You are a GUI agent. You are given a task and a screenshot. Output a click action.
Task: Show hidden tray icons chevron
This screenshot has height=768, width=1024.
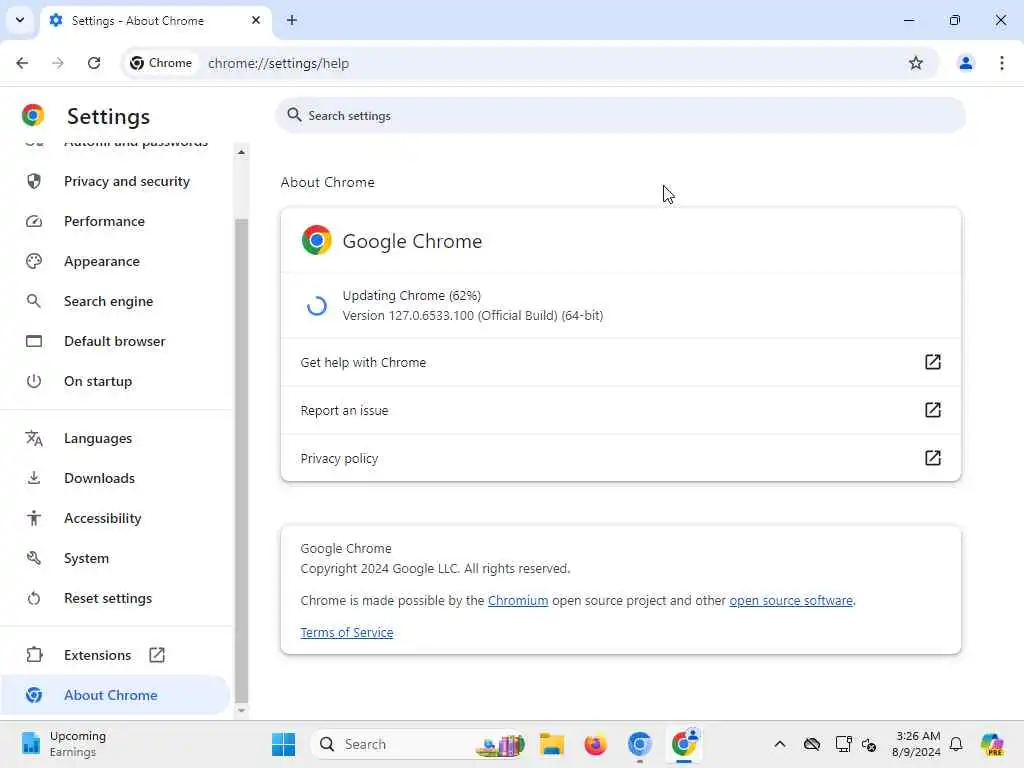coord(780,744)
